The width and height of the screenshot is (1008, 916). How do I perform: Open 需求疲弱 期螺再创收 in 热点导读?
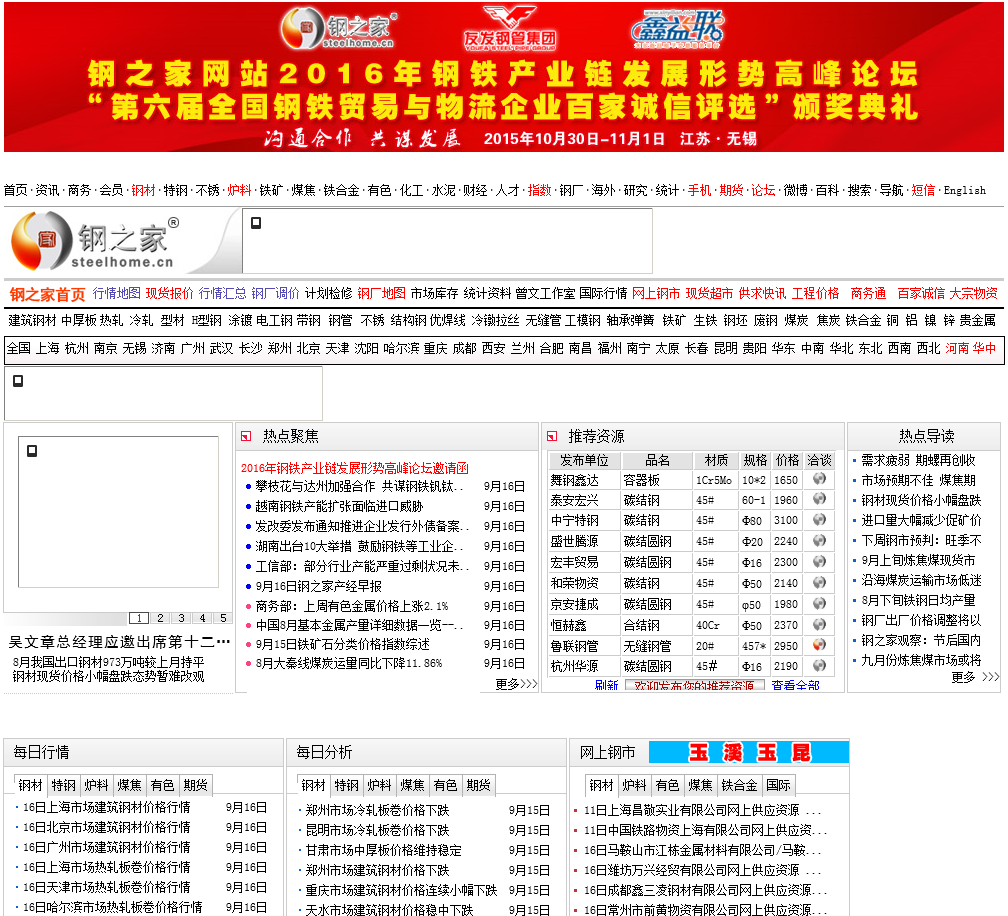(919, 460)
